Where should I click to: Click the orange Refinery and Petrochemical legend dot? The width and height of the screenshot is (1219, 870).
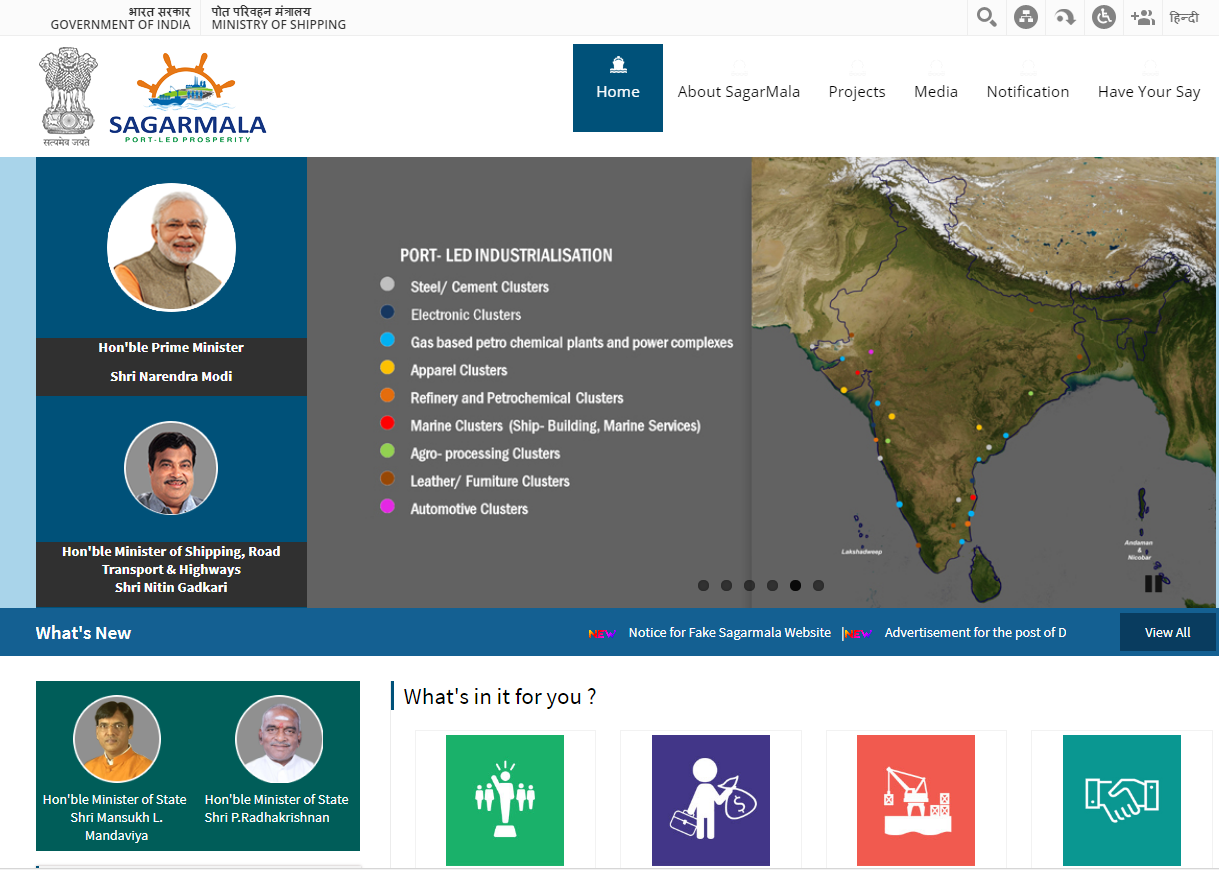pos(387,396)
